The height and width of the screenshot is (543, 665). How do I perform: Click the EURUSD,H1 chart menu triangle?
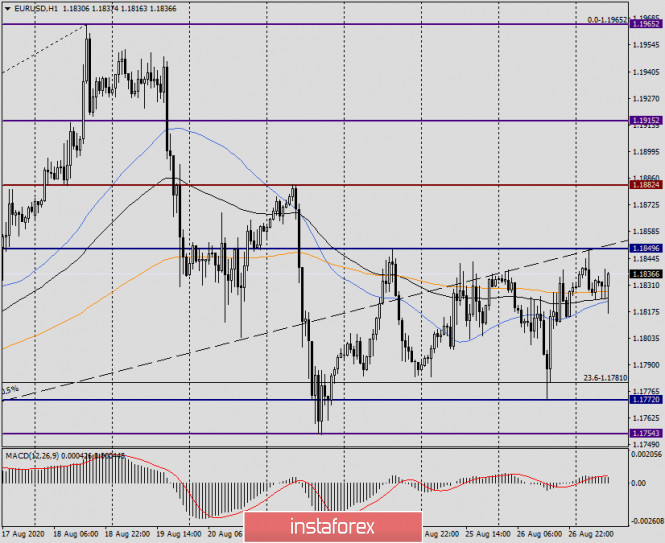(8, 8)
